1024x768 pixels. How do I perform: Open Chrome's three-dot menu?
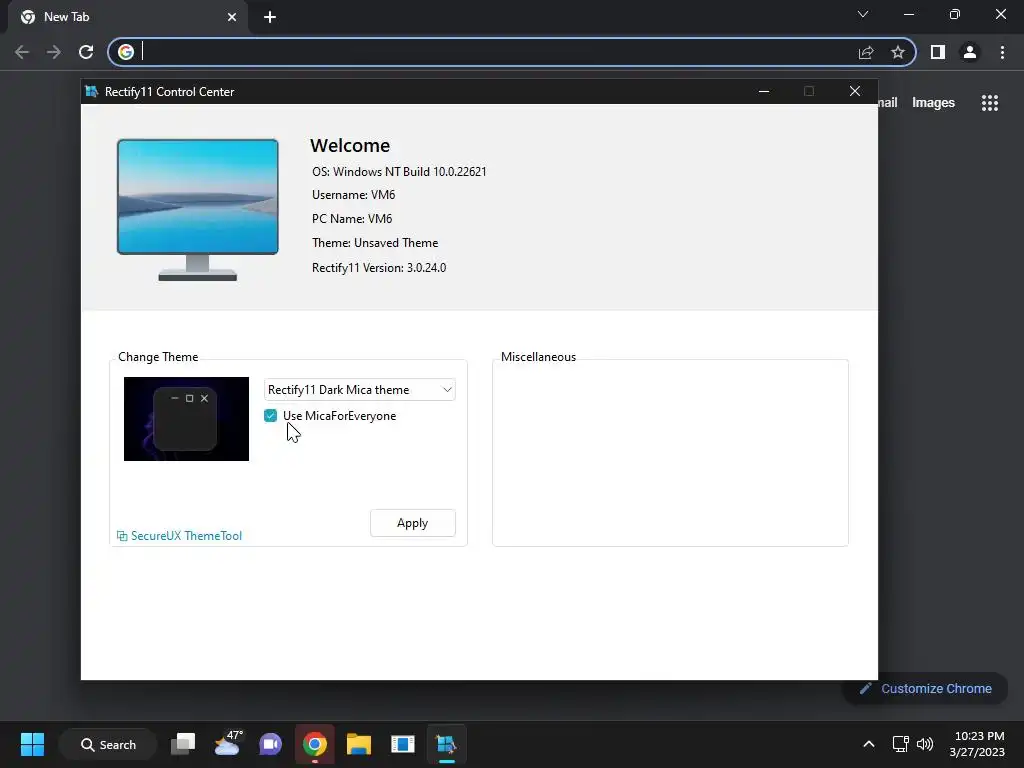(x=1002, y=52)
